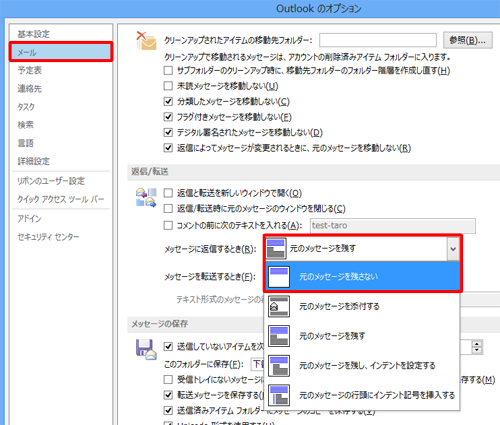This screenshot has height=425, width=500.
Task: Click the include-and-indent layout icon
Action: click(279, 365)
